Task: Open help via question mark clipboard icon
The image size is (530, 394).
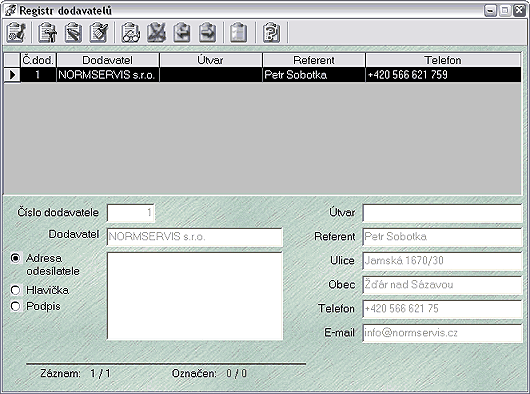Action: (x=271, y=33)
